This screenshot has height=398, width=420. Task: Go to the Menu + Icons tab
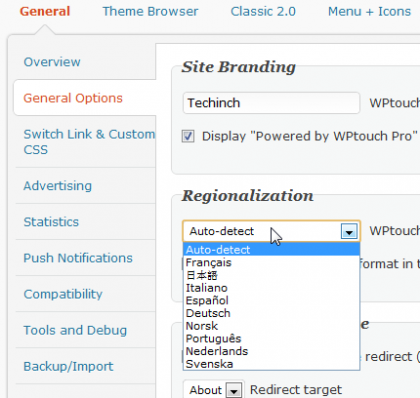click(x=369, y=11)
